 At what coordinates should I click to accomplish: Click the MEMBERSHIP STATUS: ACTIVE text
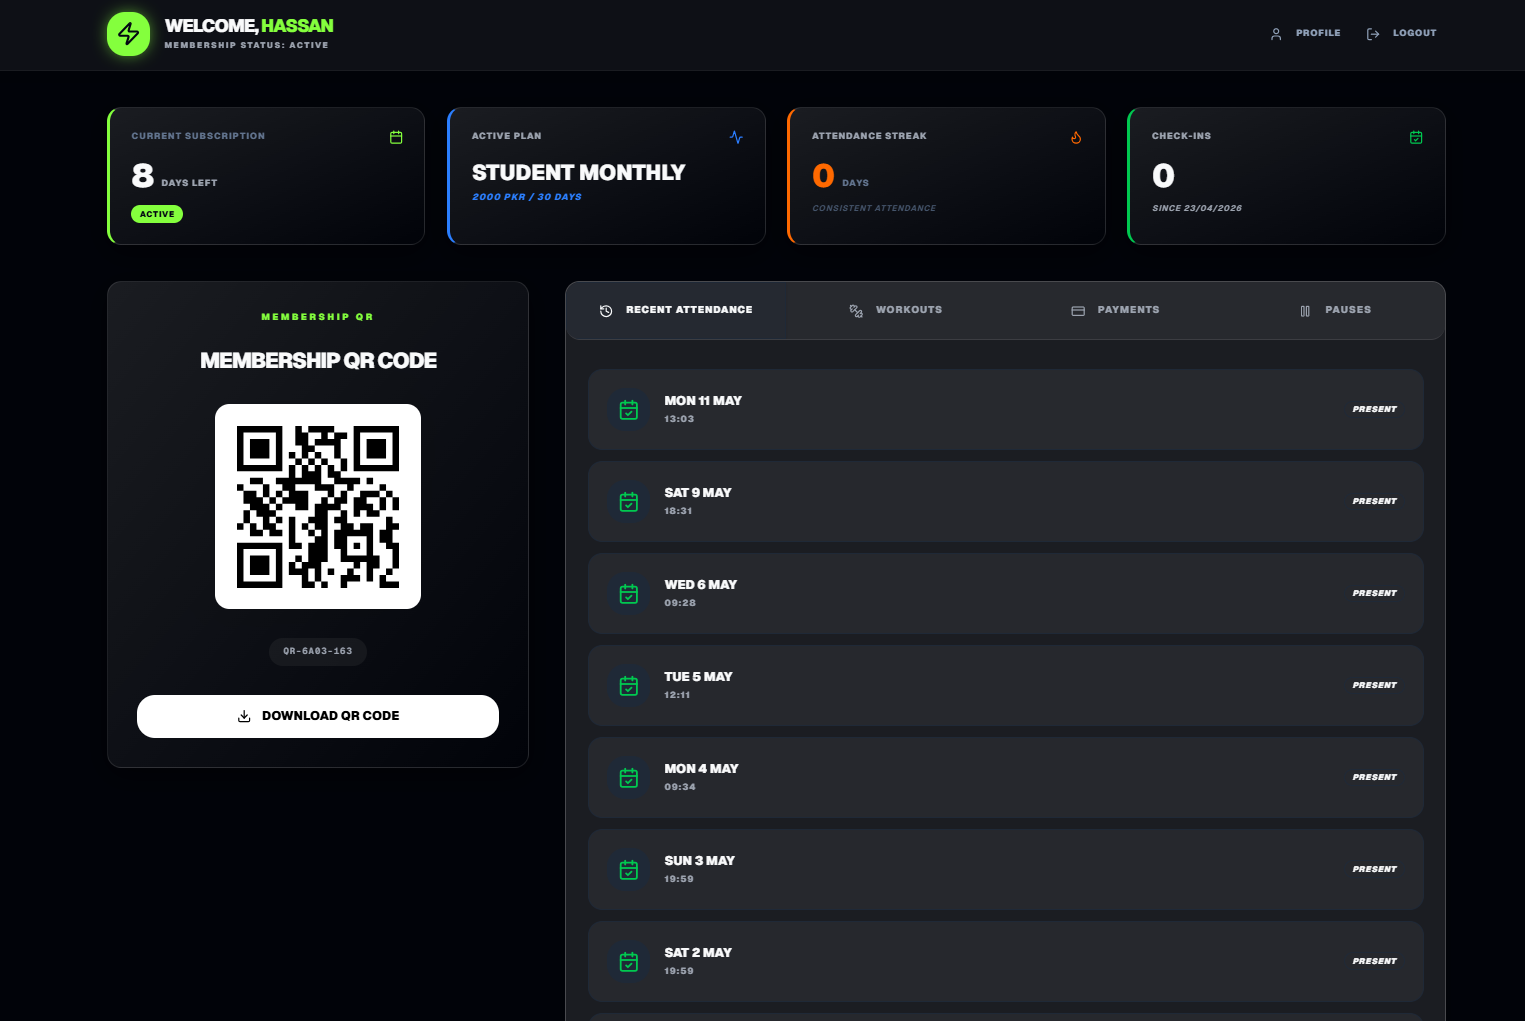click(x=246, y=45)
